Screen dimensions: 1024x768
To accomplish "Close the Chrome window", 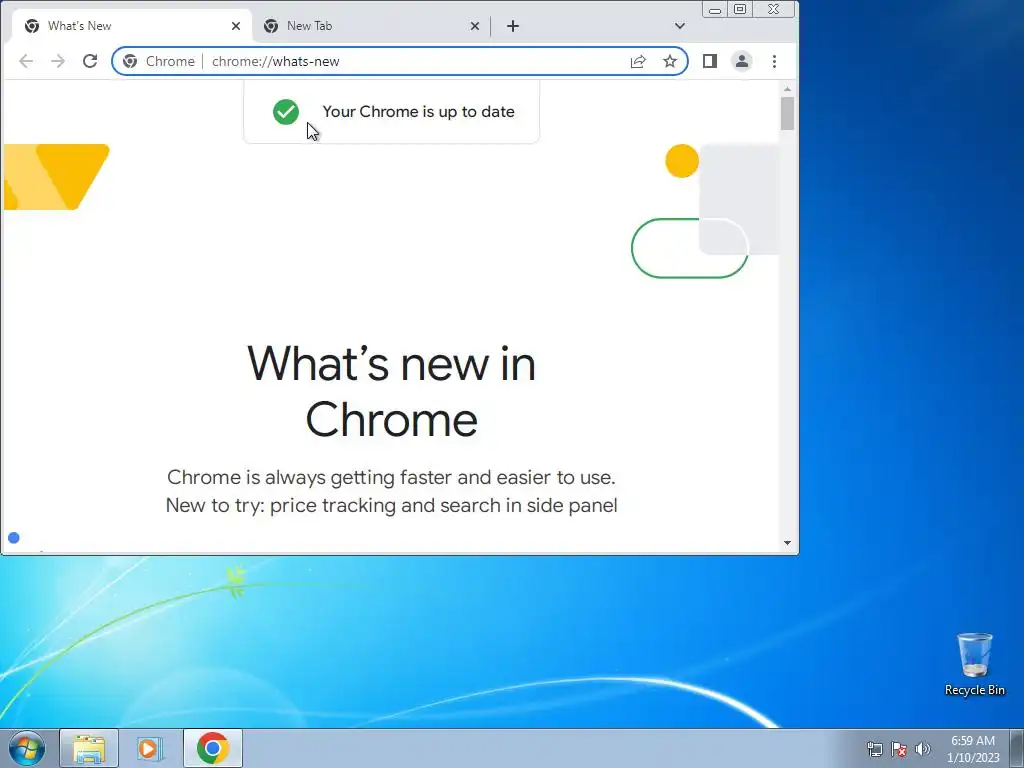I will tap(774, 9).
